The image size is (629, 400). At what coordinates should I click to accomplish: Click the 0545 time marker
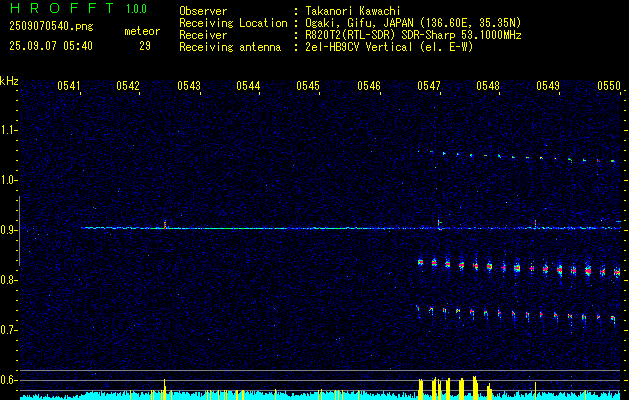click(x=308, y=85)
